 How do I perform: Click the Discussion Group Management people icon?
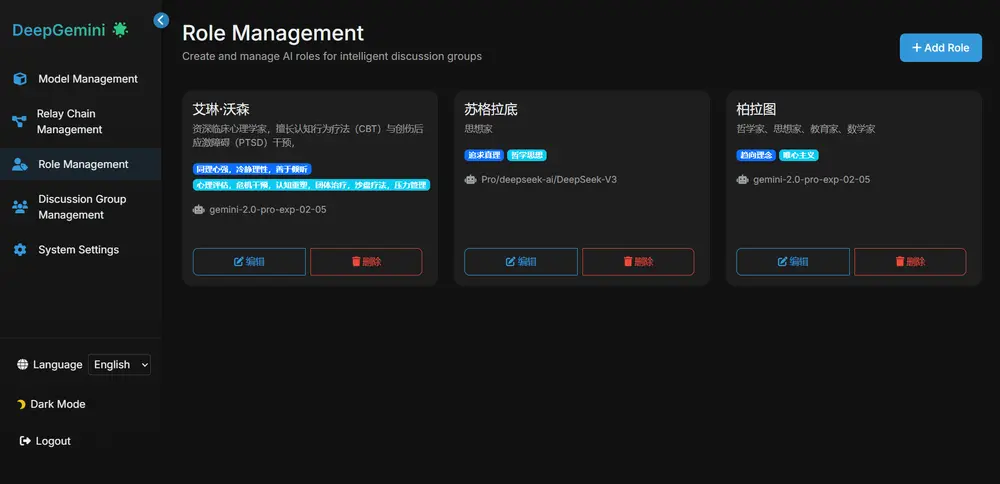click(19, 207)
